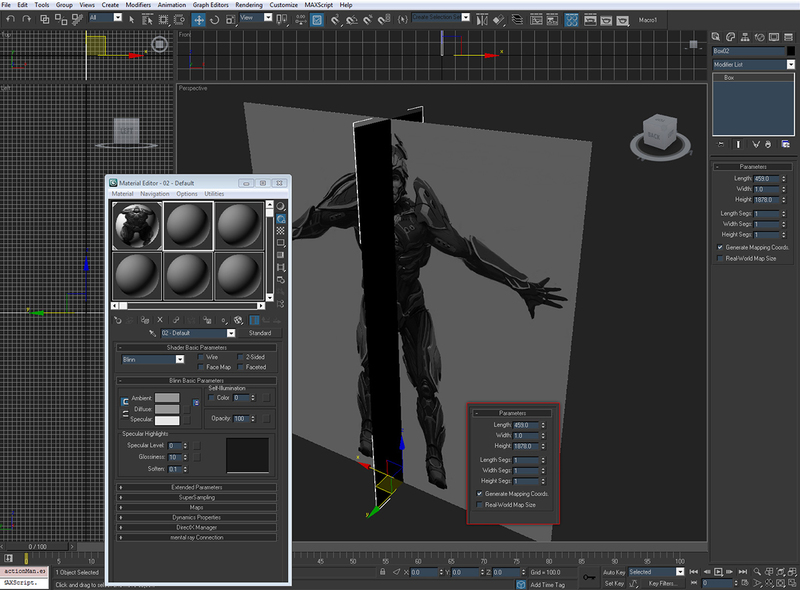800x590 pixels.
Task: Click the Redo arrow icon
Action: [x=27, y=19]
